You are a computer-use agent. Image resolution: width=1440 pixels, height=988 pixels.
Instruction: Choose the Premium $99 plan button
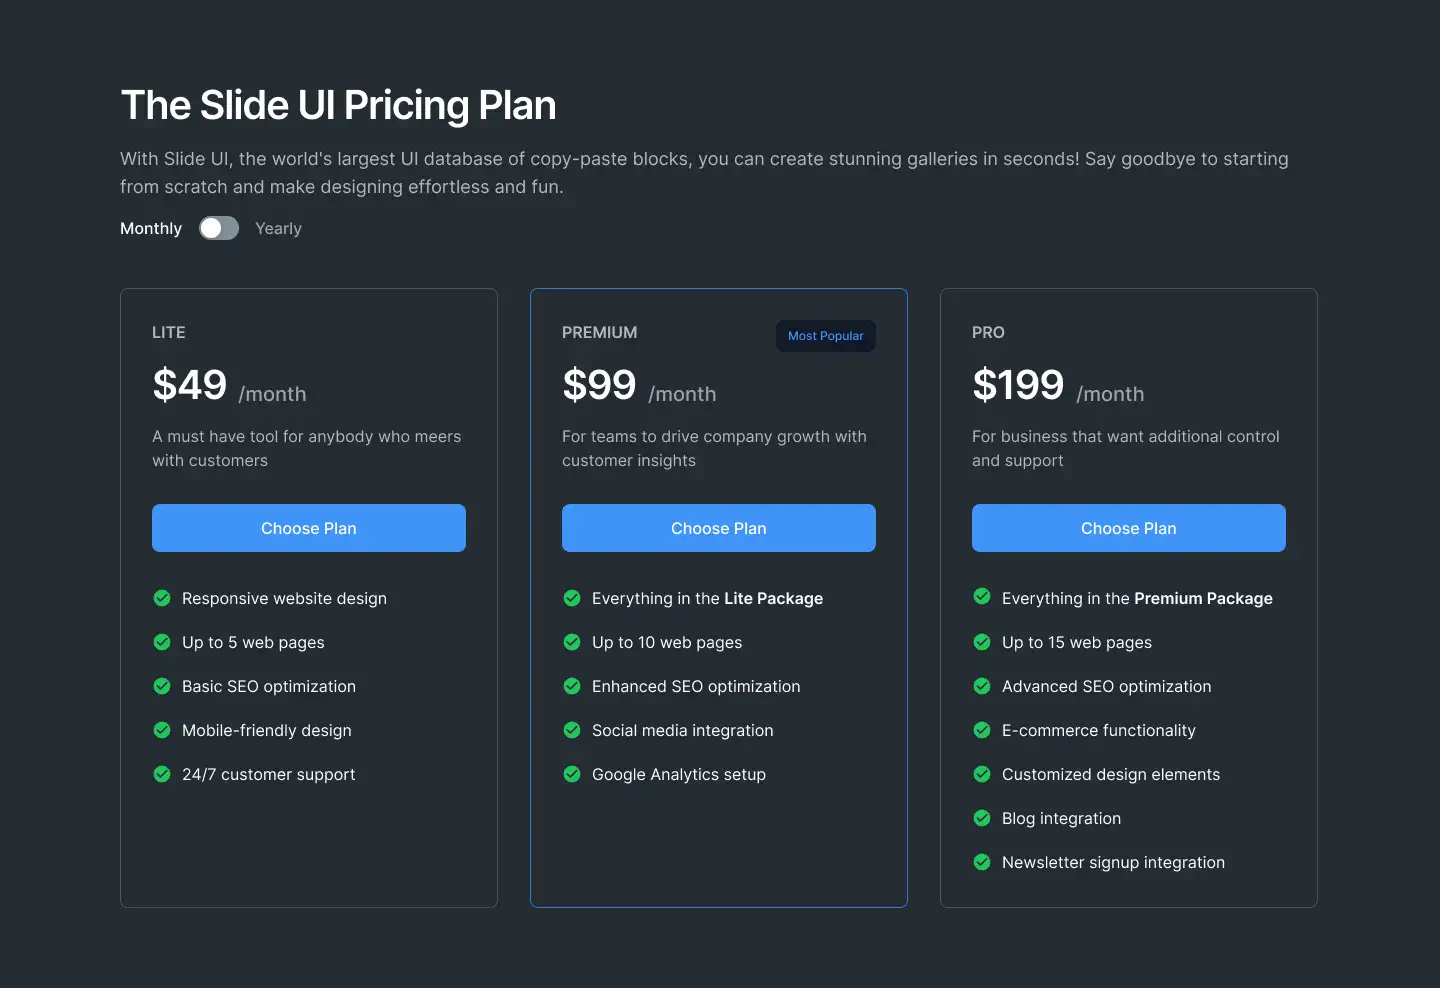tap(719, 528)
